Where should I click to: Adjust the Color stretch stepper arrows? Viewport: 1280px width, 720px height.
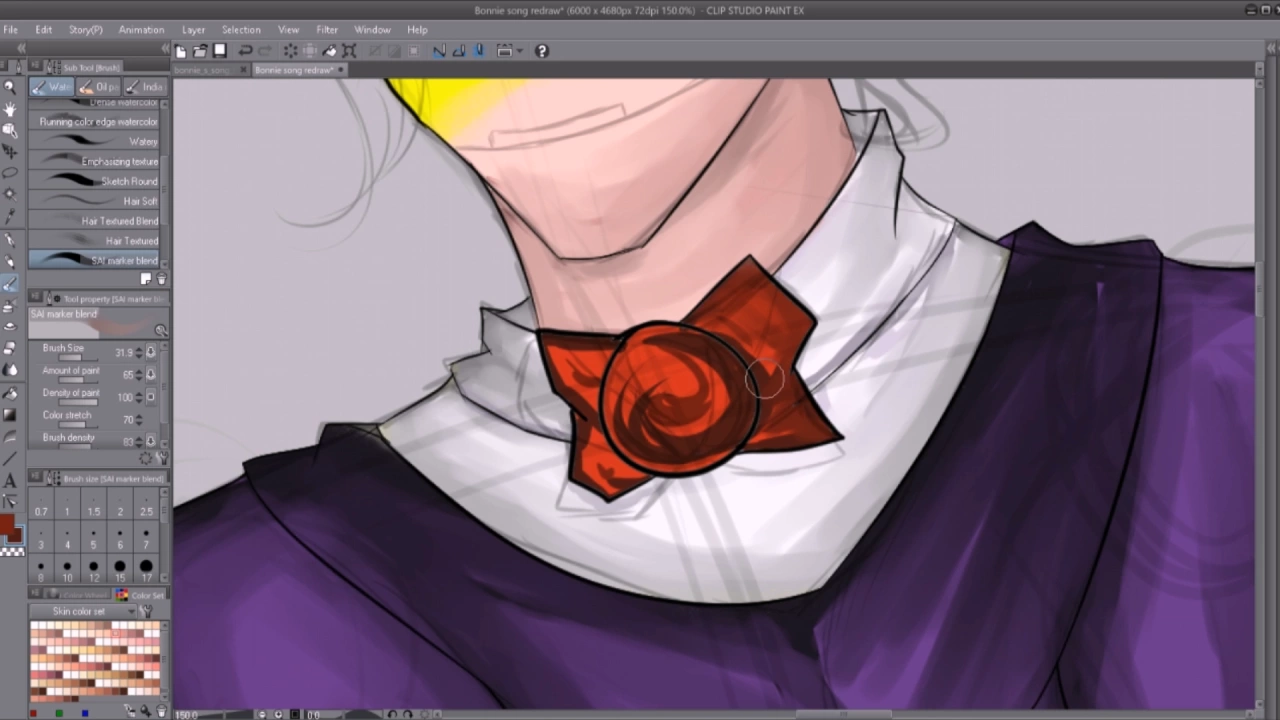tap(139, 419)
